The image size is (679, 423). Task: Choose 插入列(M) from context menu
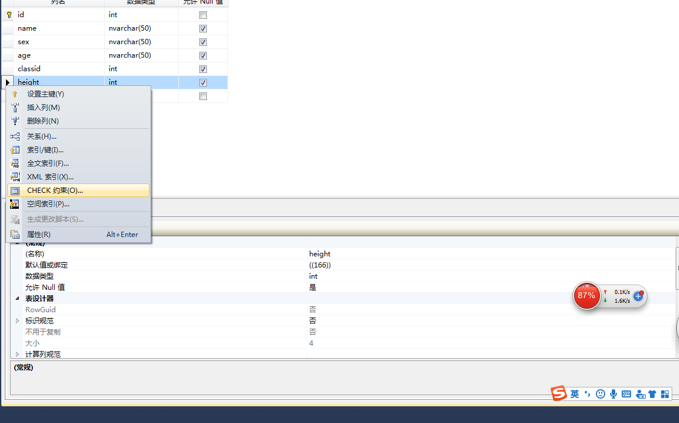click(x=78, y=107)
